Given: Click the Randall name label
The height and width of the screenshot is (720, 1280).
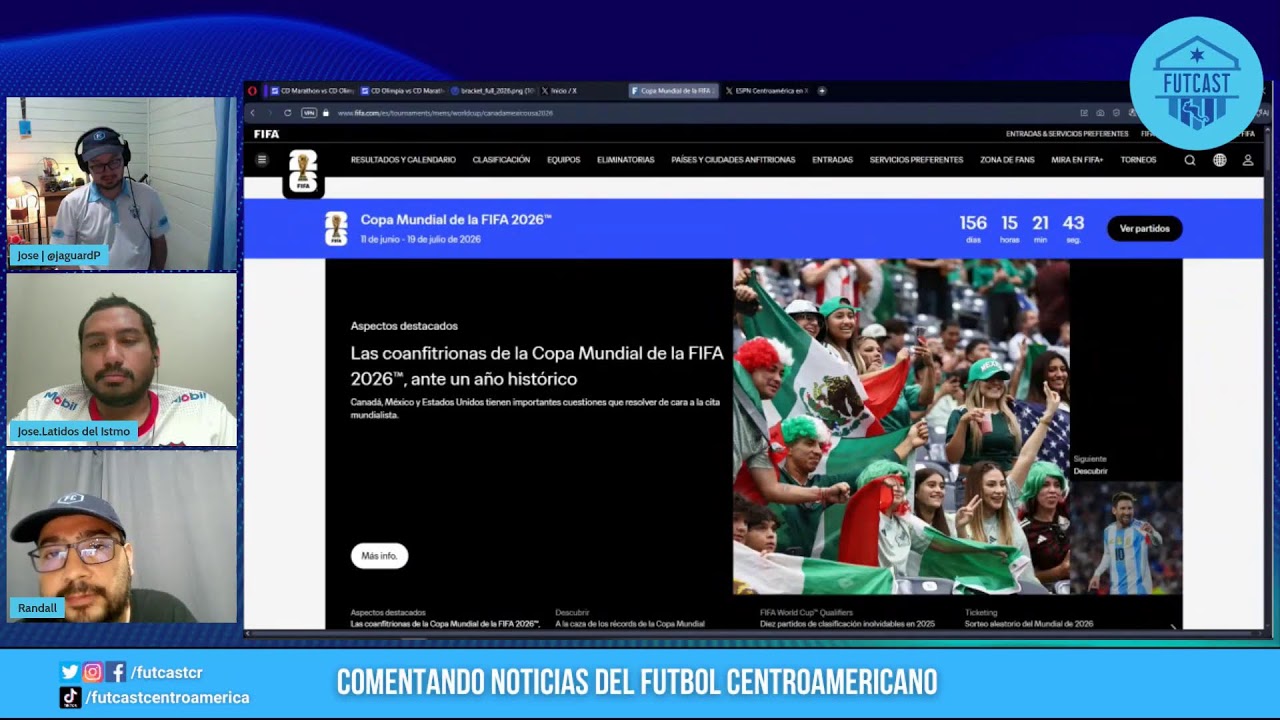Looking at the screenshot, I should [38, 608].
